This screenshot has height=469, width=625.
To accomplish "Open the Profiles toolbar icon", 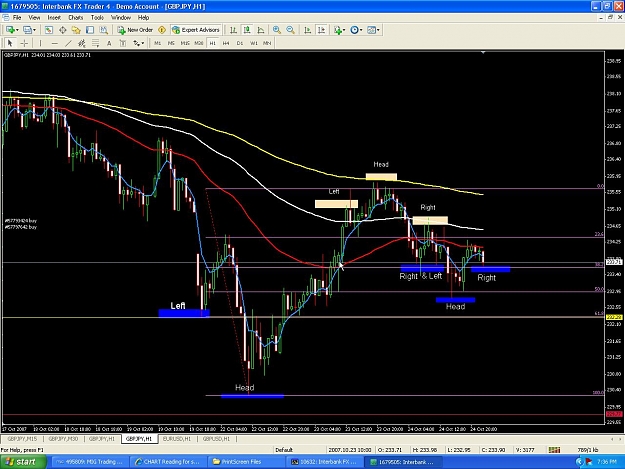I will 27,30.
